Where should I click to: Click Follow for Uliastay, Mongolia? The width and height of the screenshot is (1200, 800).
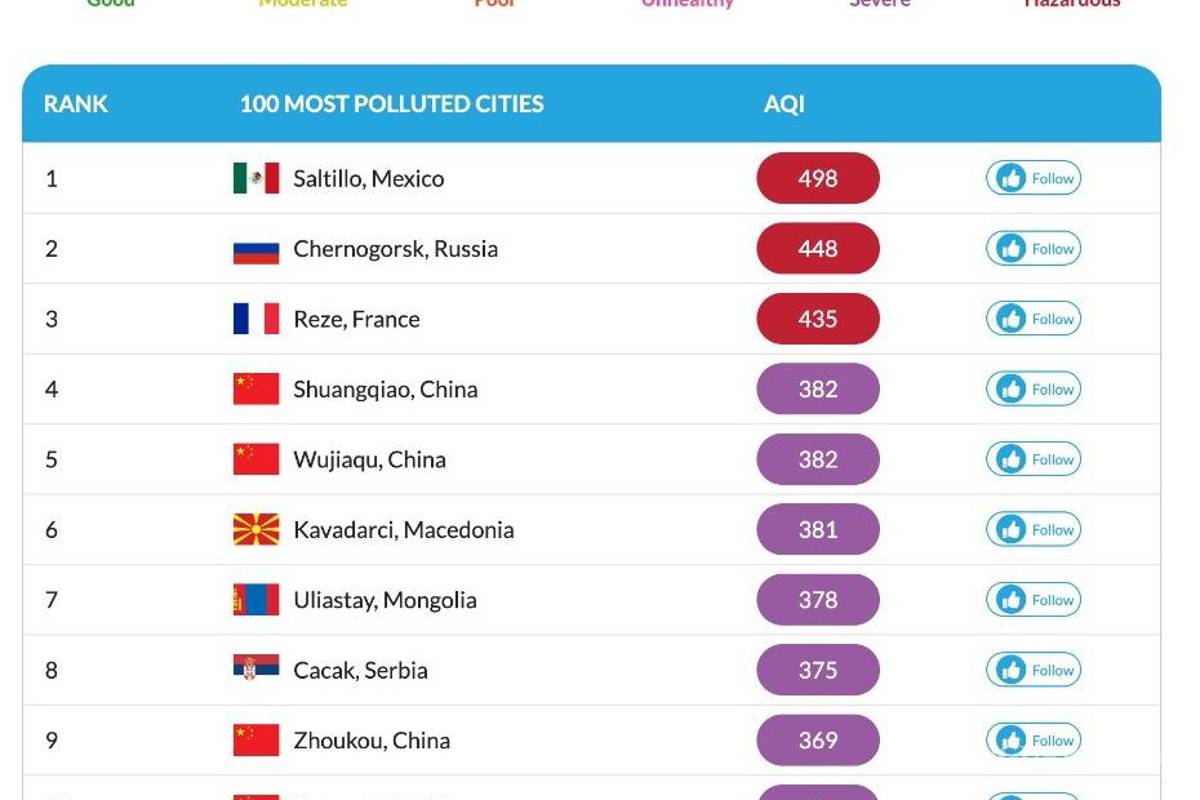[1033, 599]
